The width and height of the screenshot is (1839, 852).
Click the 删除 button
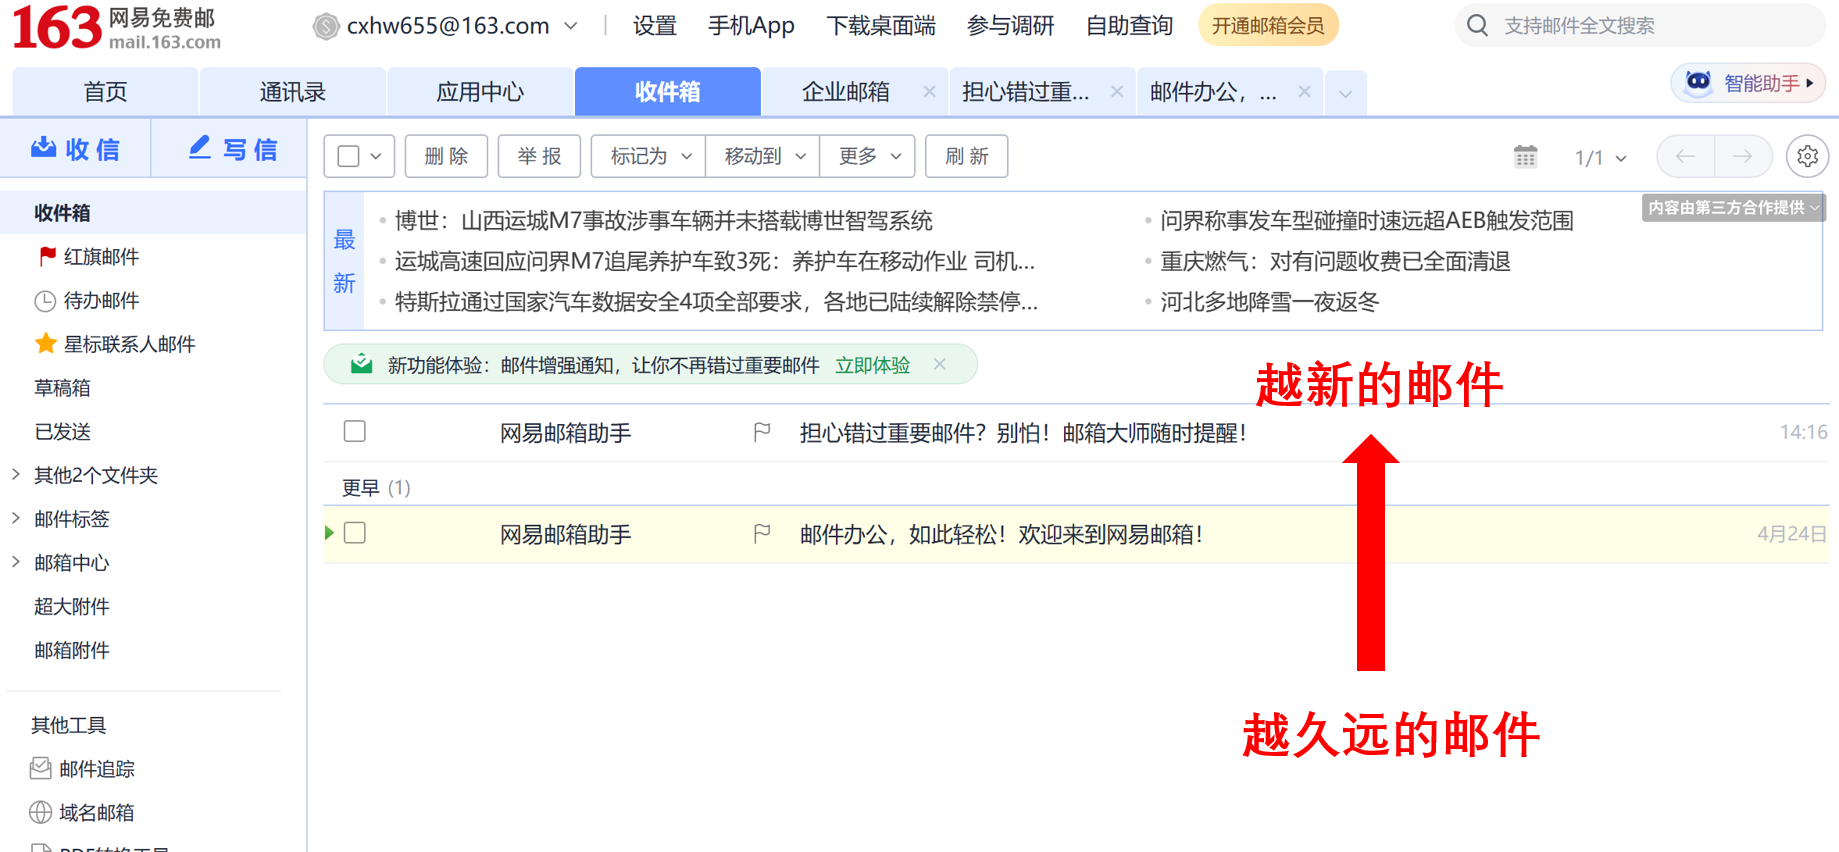[x=446, y=156]
